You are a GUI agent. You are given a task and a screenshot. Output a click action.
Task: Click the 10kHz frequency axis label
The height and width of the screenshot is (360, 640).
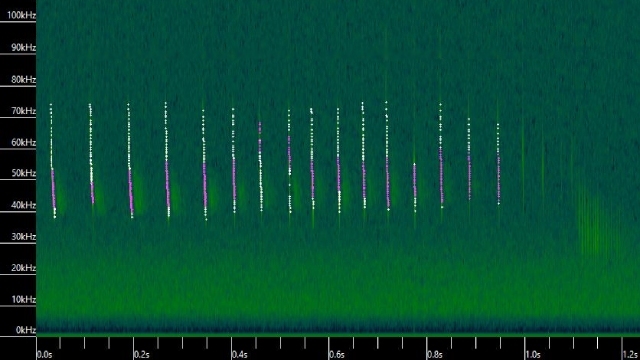23,299
